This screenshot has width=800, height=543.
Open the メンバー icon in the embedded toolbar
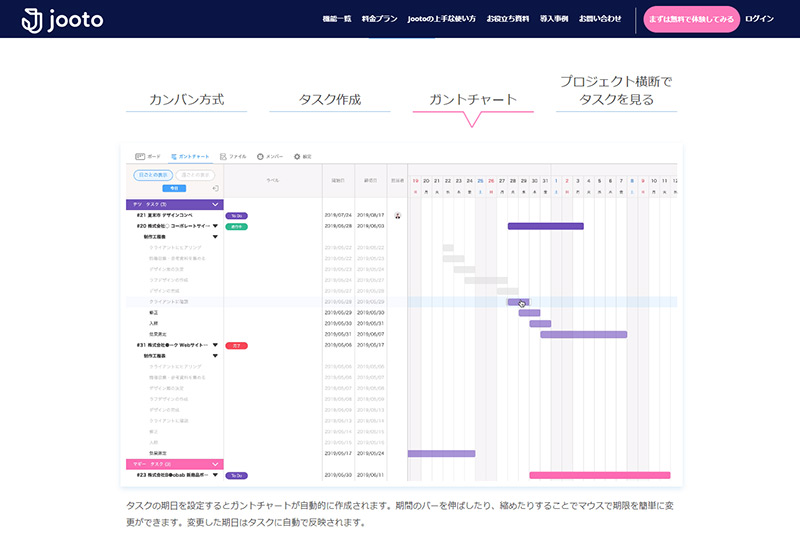pos(260,157)
